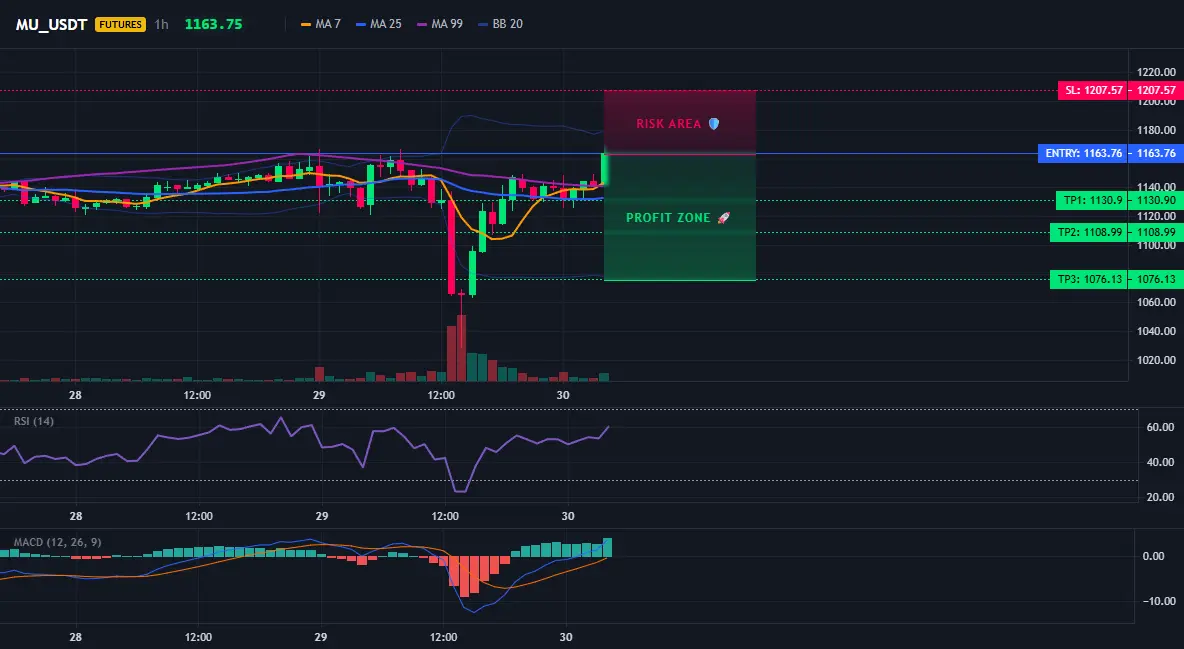Image resolution: width=1184 pixels, height=649 pixels.
Task: Click the PROFIT ZONE text
Action: tap(668, 218)
